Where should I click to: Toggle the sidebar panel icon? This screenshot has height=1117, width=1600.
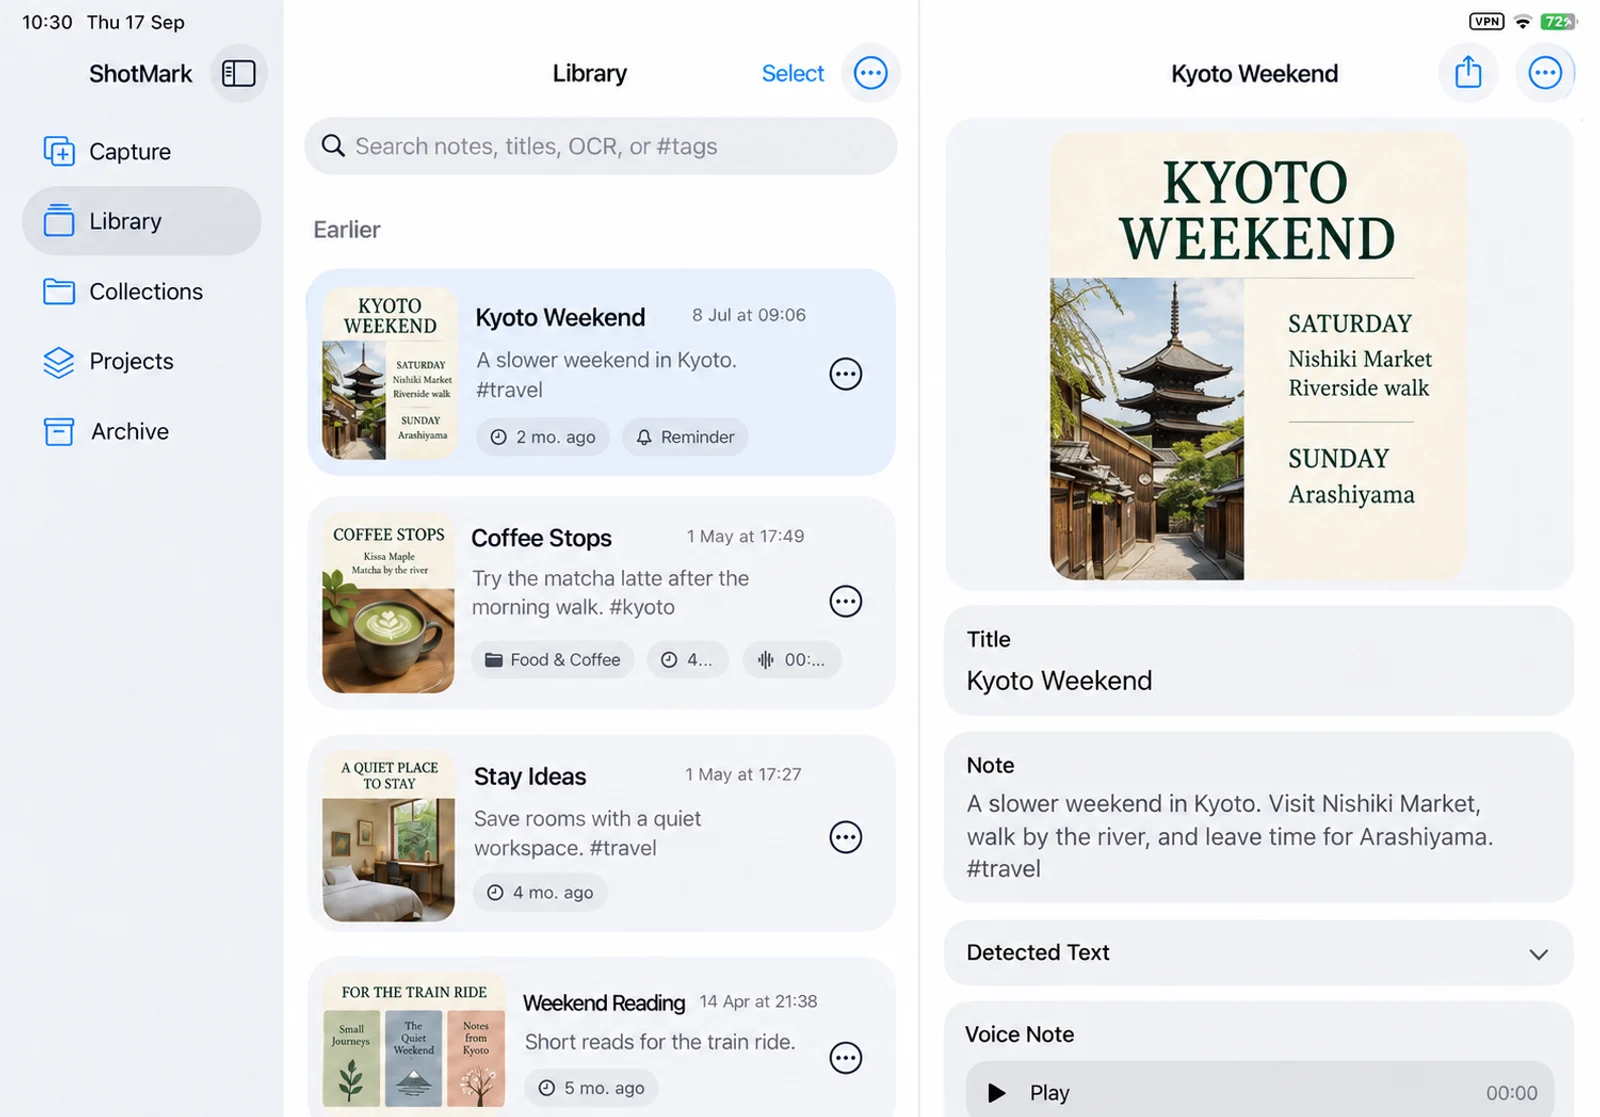coord(238,73)
